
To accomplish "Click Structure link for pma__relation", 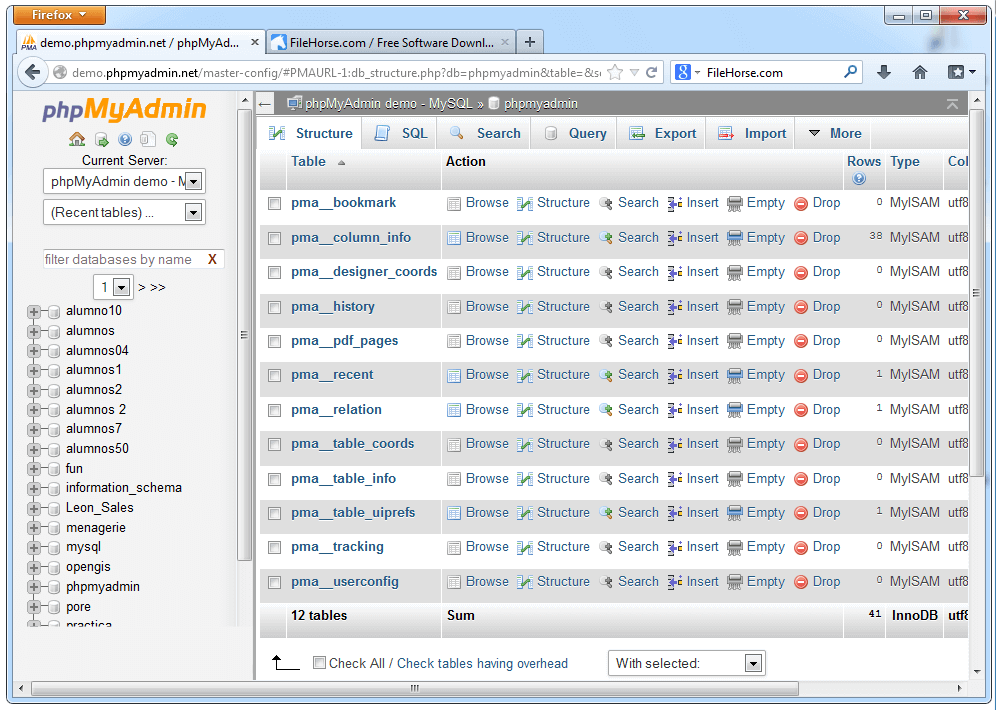I will [563, 410].
